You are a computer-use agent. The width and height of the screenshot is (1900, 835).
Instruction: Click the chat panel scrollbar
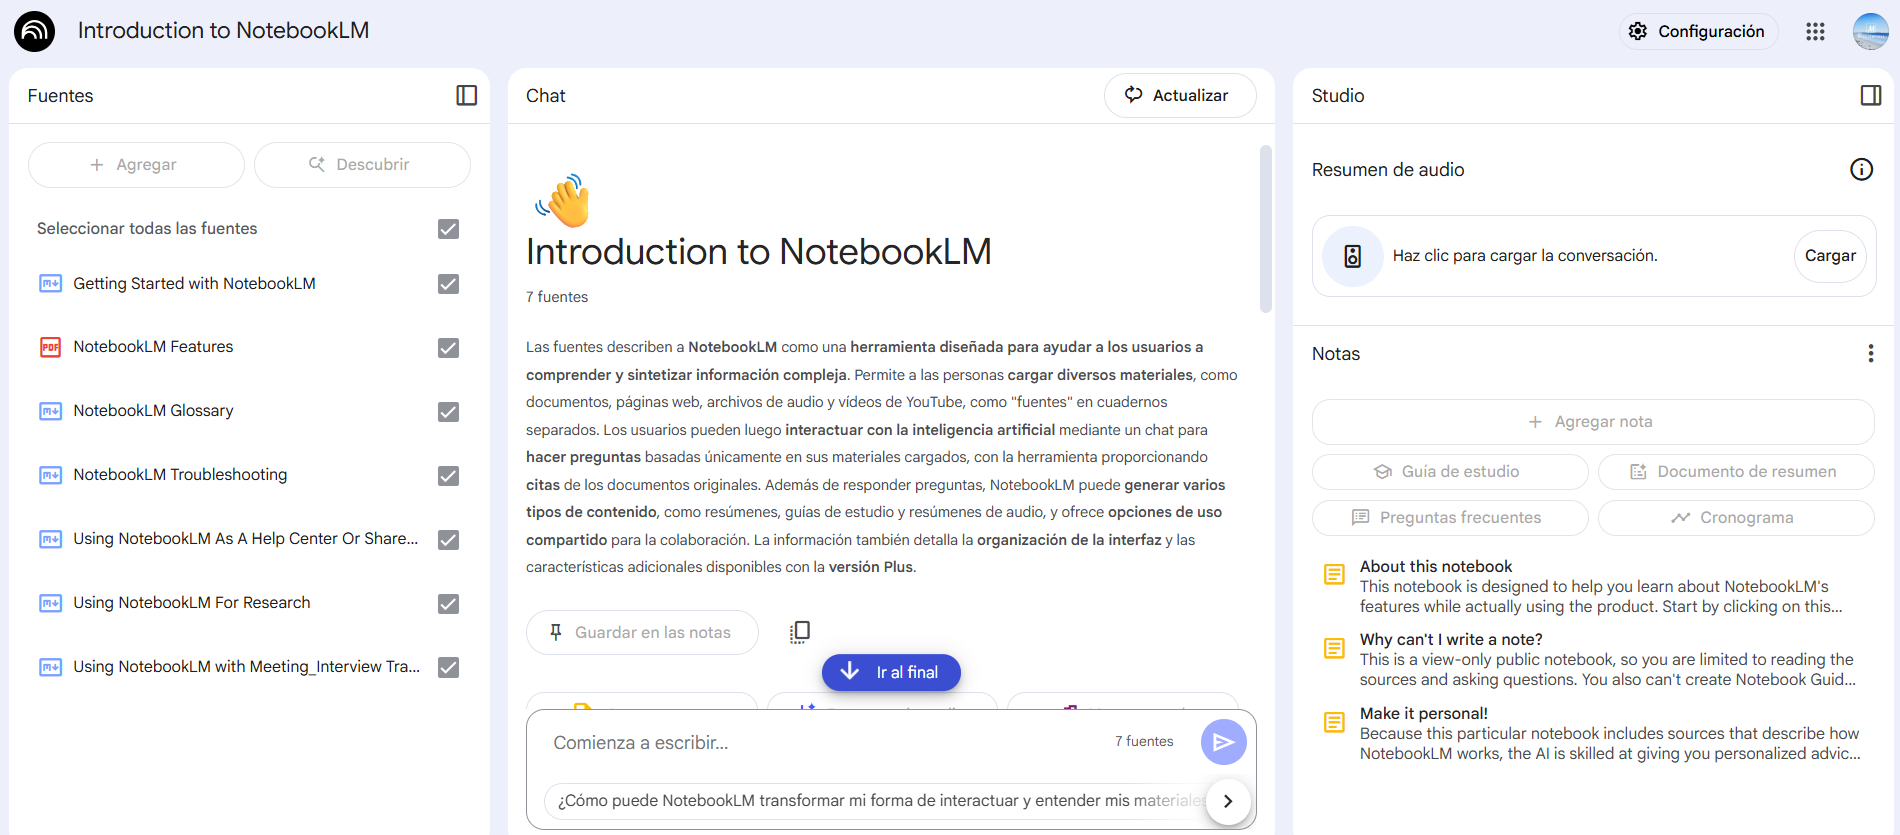pyautogui.click(x=1265, y=230)
